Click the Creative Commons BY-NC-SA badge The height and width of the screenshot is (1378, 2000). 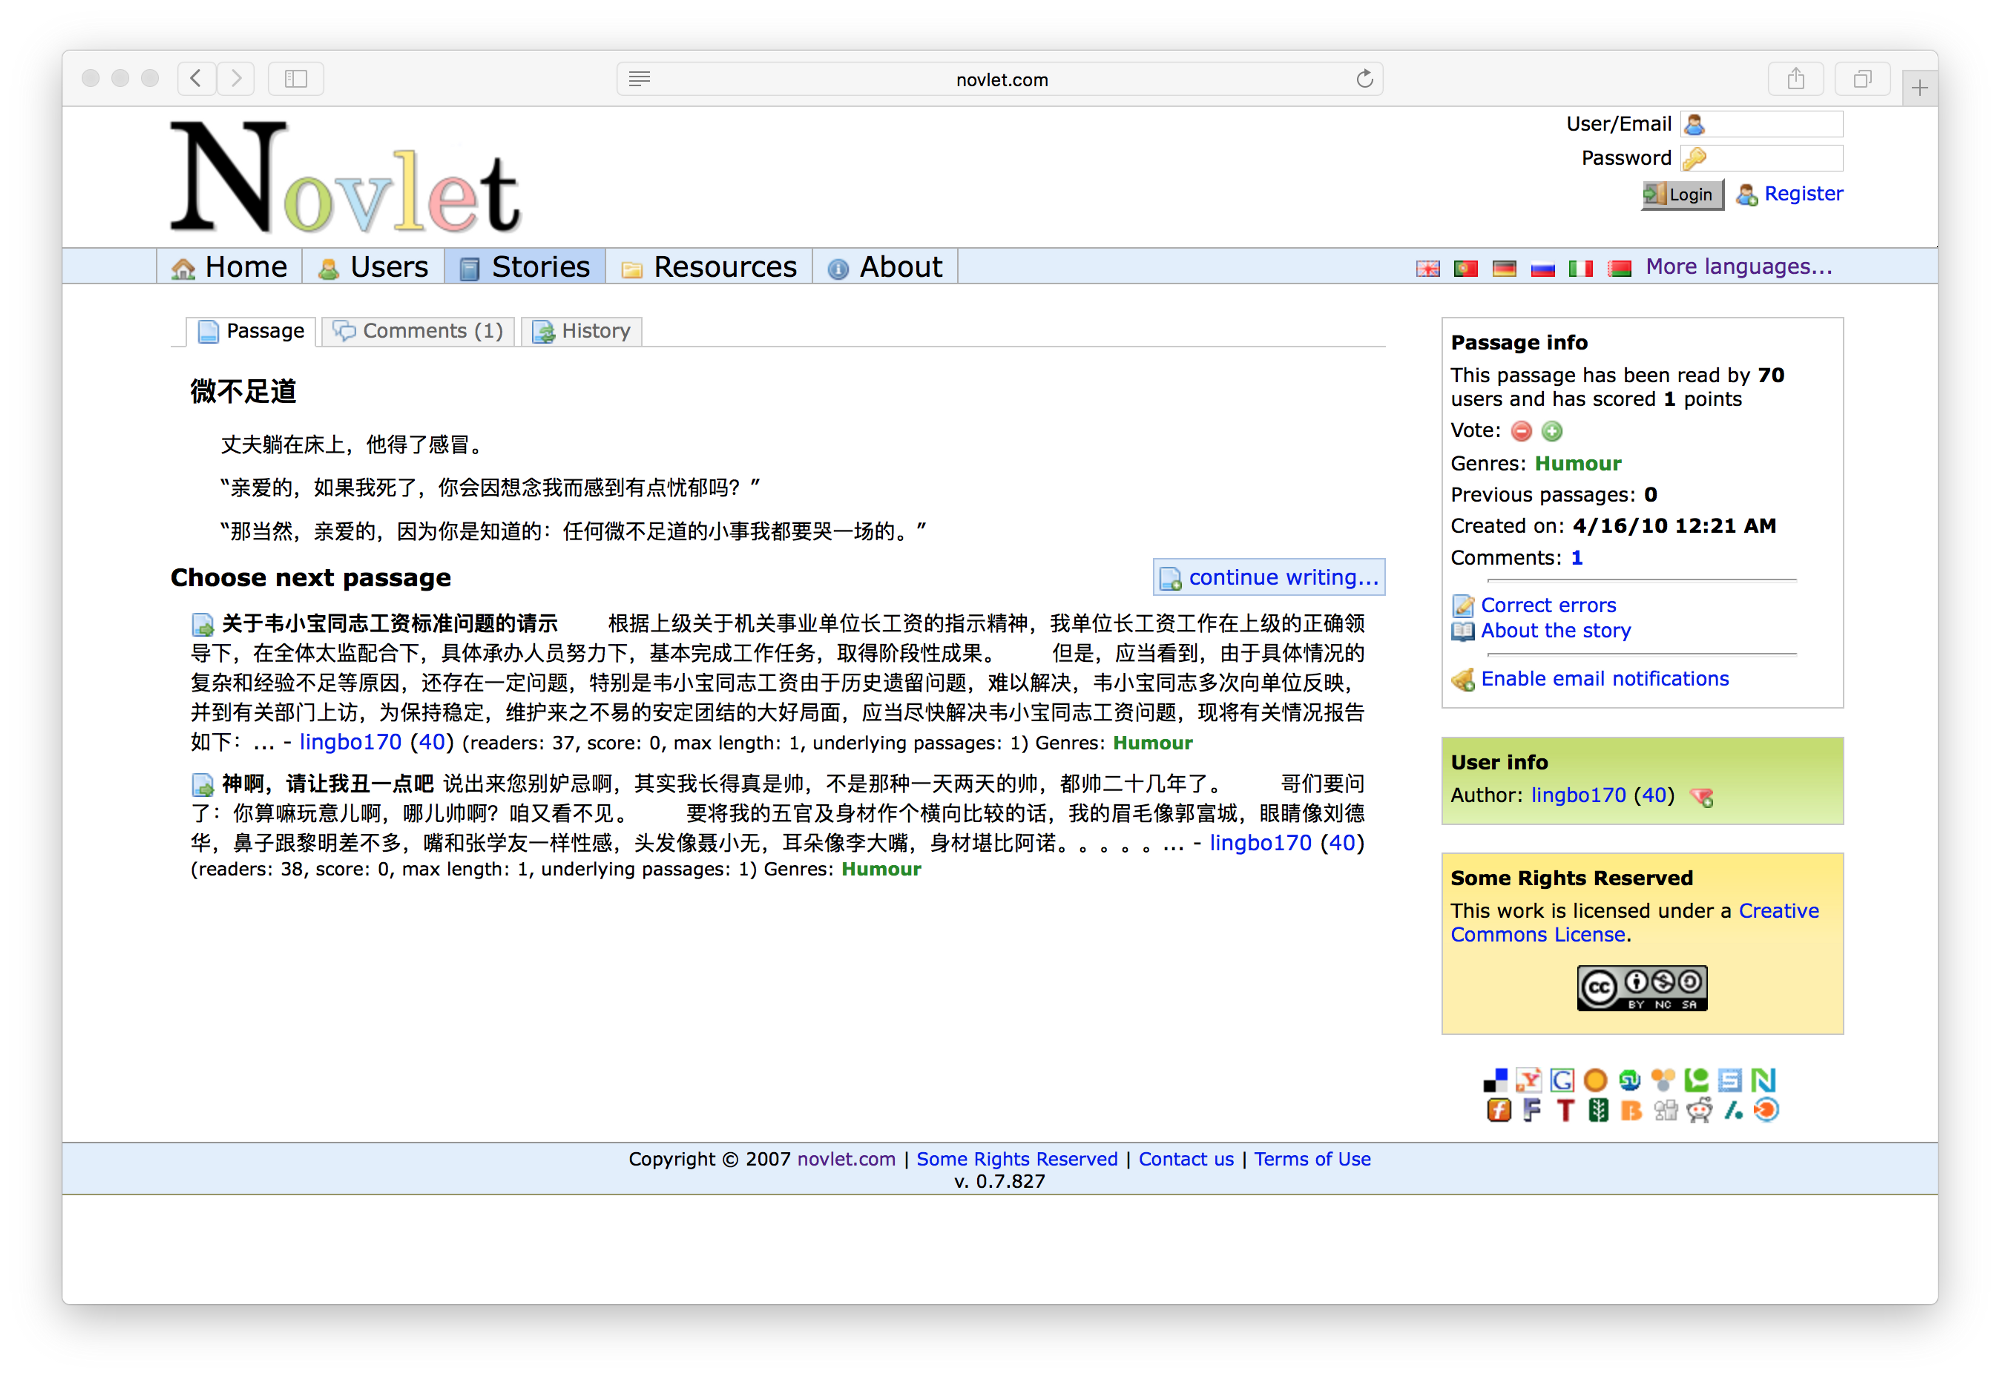point(1642,988)
